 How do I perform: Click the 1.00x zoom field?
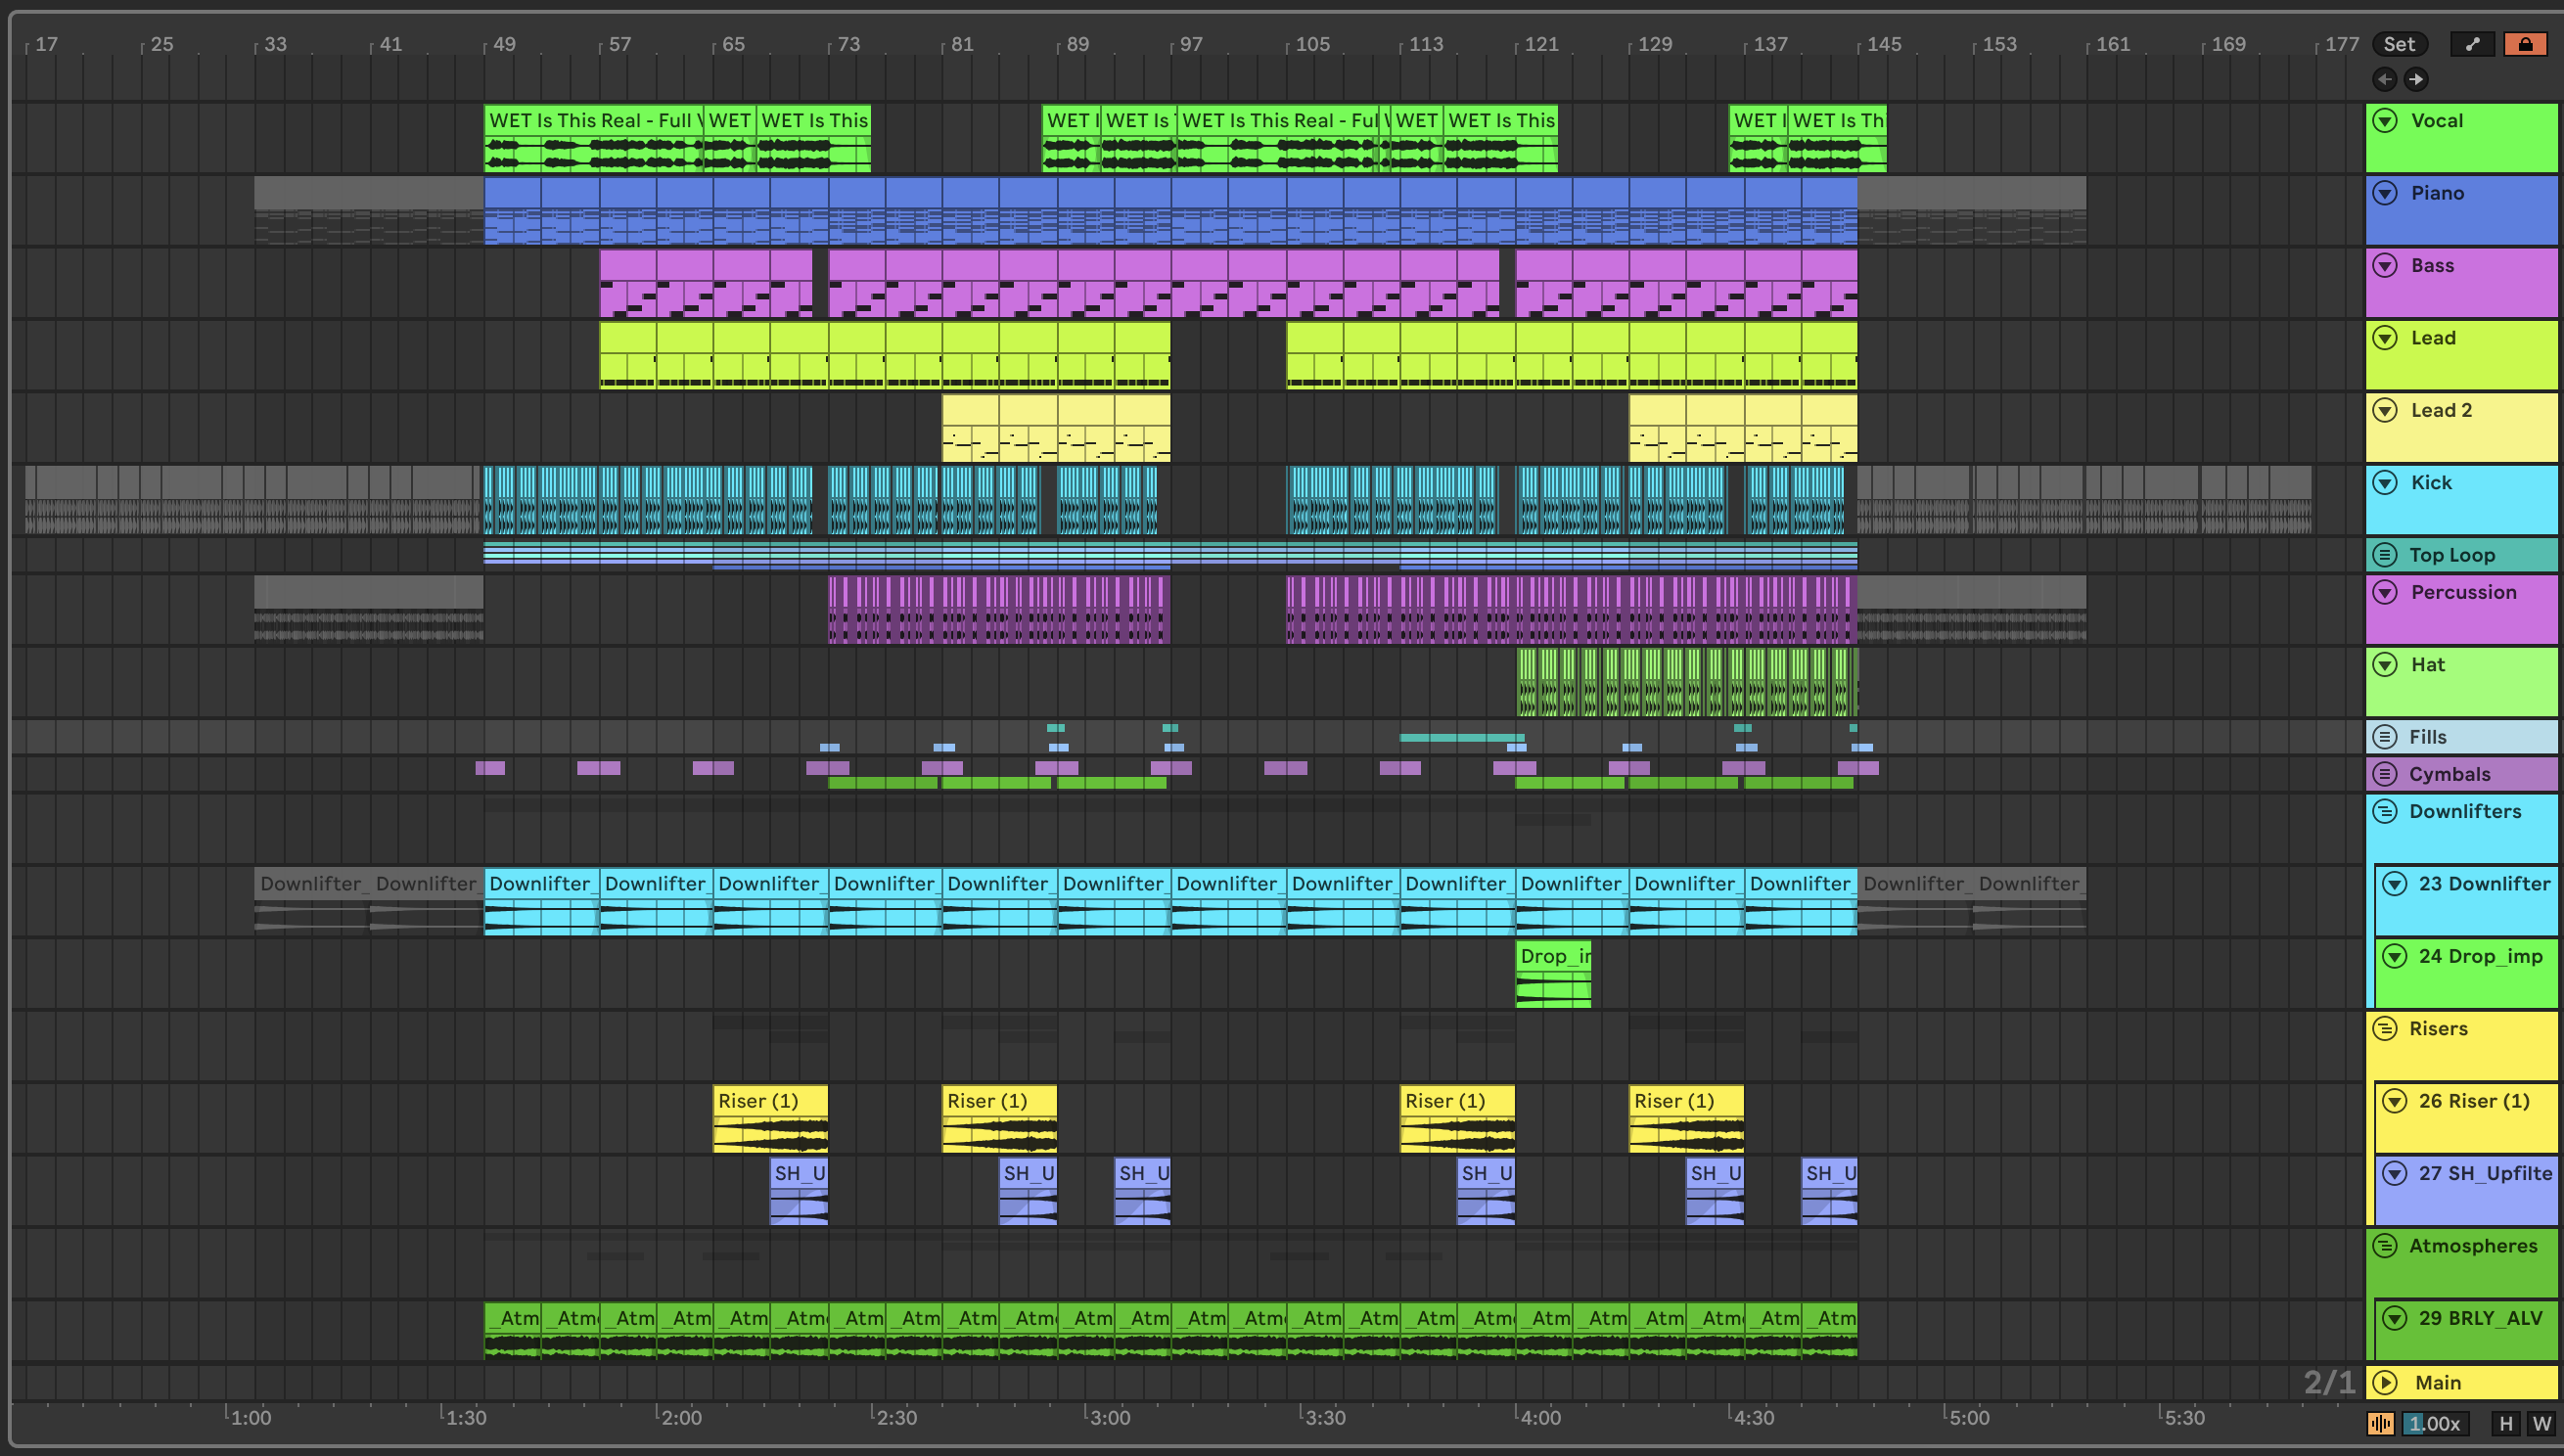2434,1423
